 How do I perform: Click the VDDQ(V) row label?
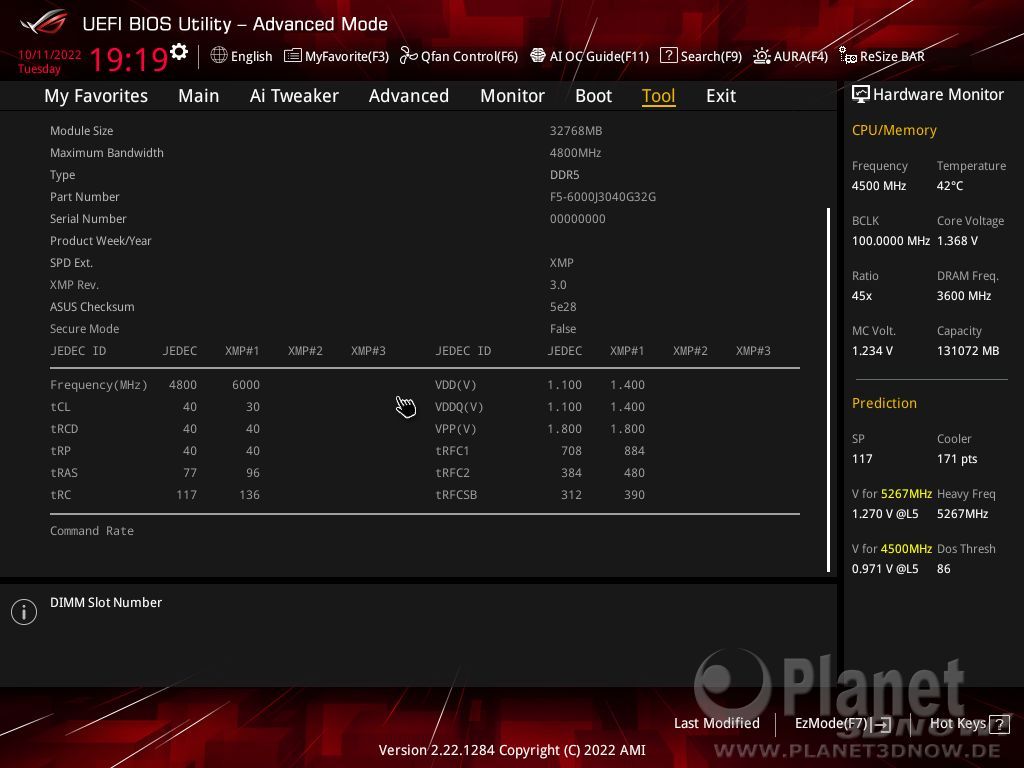(x=459, y=407)
